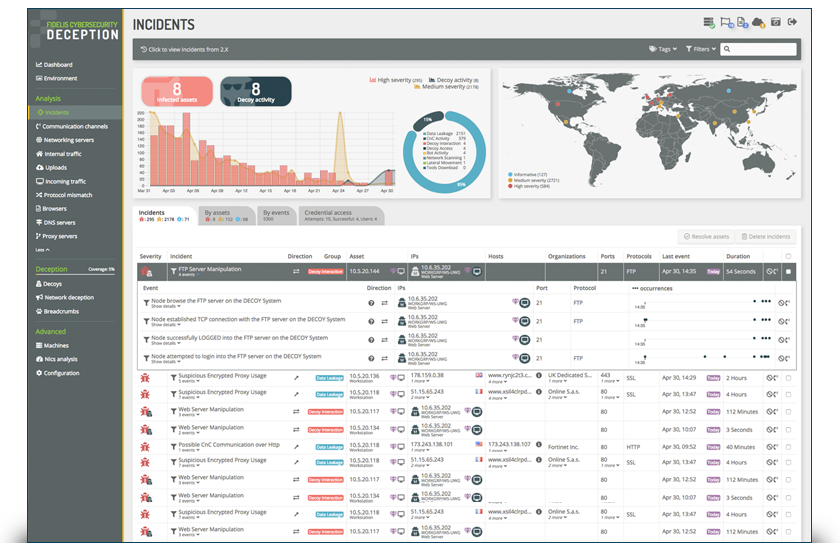Open the Tags dropdown
Screen dimensions: 840x543
pos(663,49)
